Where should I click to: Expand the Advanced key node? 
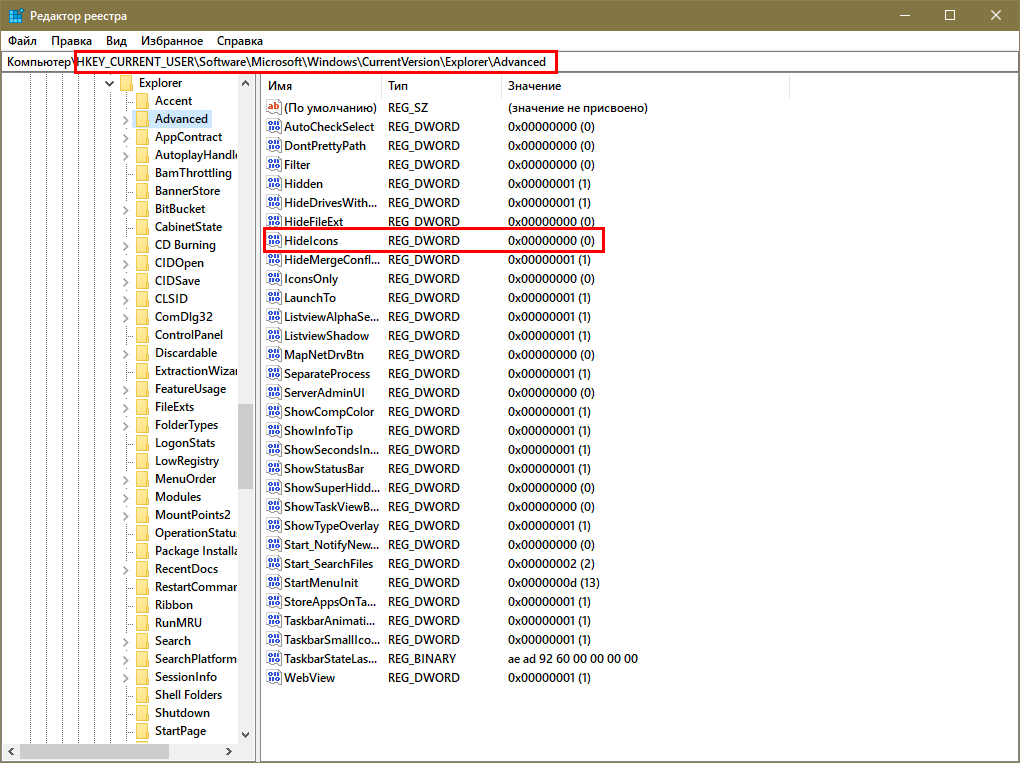click(x=125, y=119)
